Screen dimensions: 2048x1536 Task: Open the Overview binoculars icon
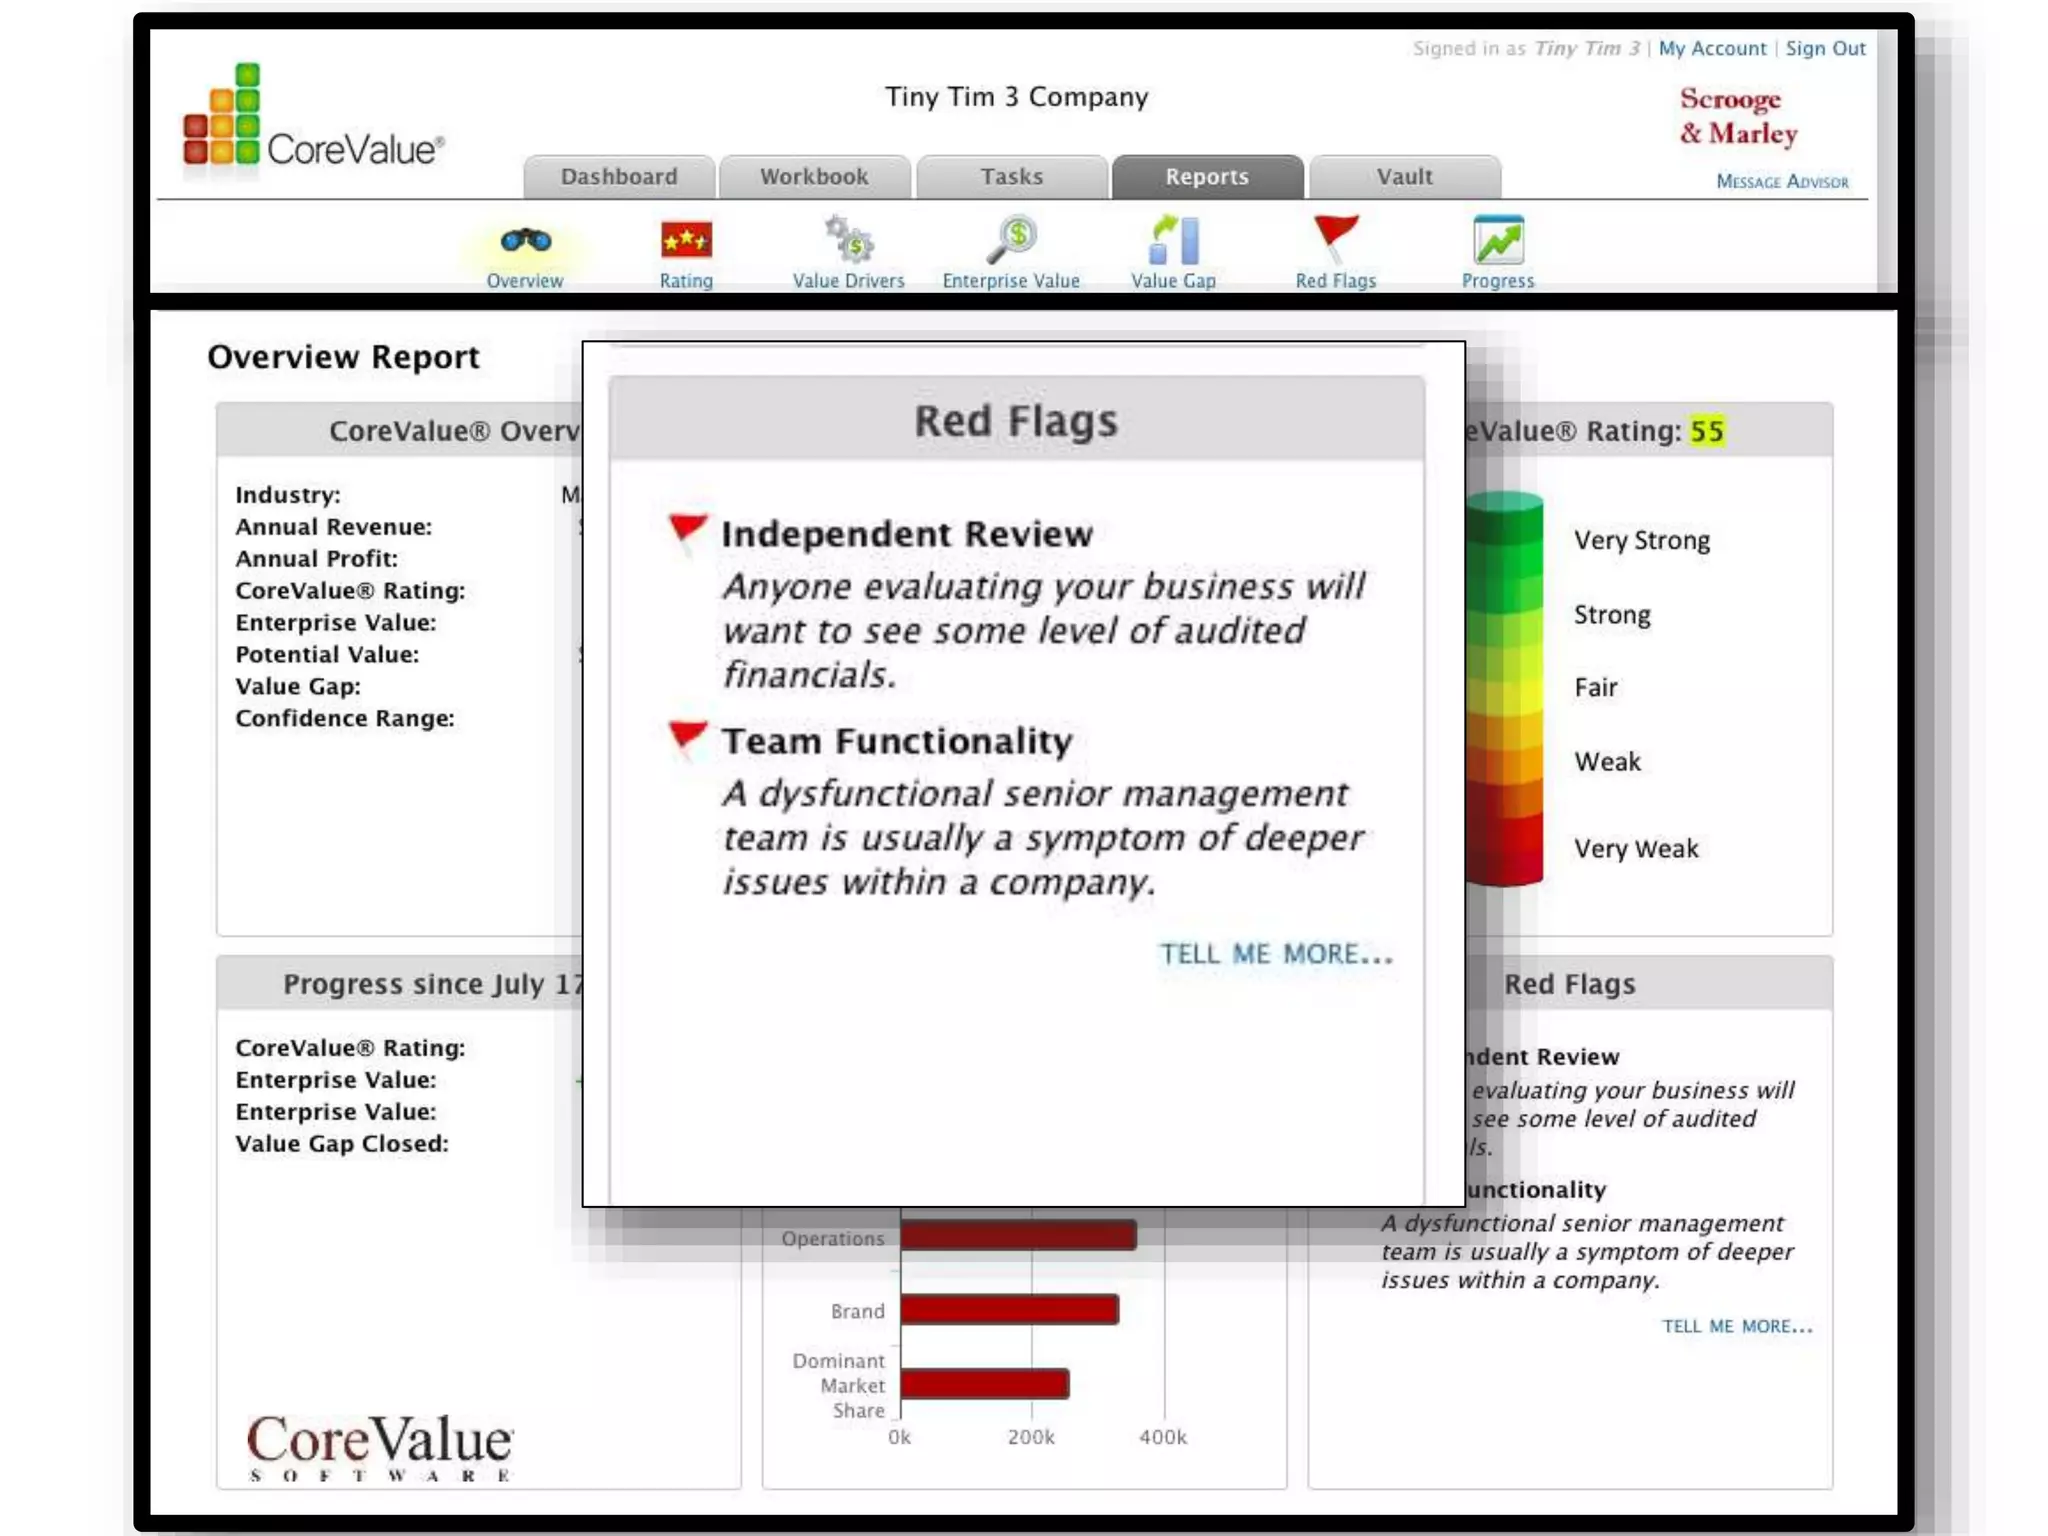point(525,241)
